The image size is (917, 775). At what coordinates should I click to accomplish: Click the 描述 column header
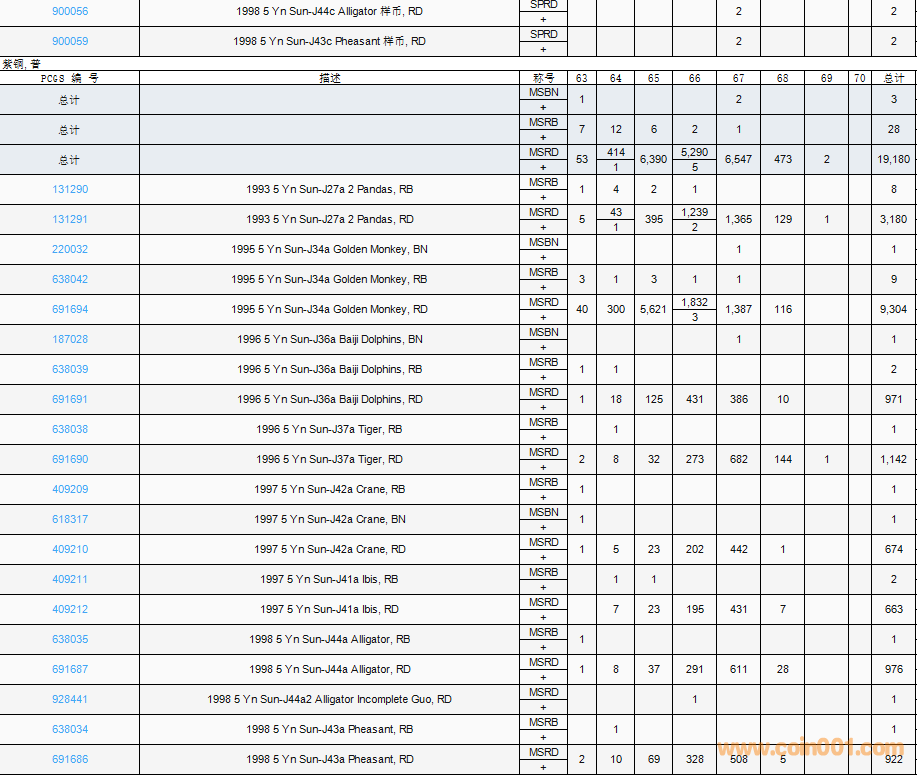click(x=329, y=78)
